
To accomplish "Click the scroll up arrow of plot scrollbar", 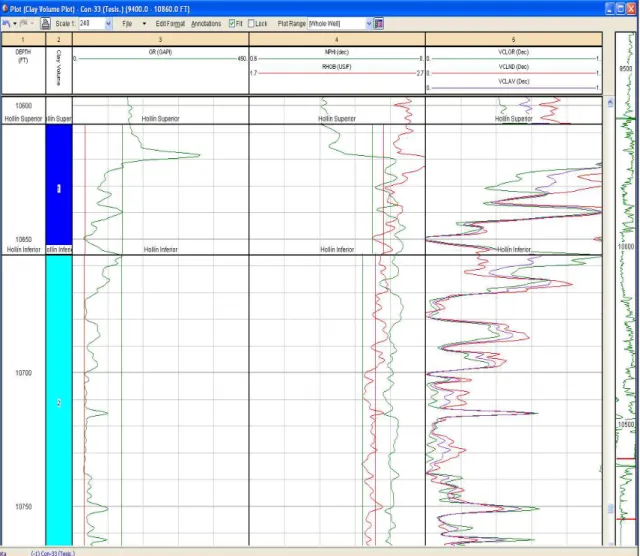I will coord(610,102).
